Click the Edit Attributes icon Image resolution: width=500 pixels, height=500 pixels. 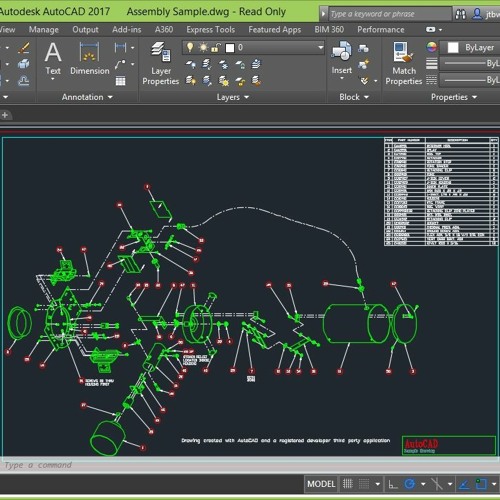coord(364,81)
